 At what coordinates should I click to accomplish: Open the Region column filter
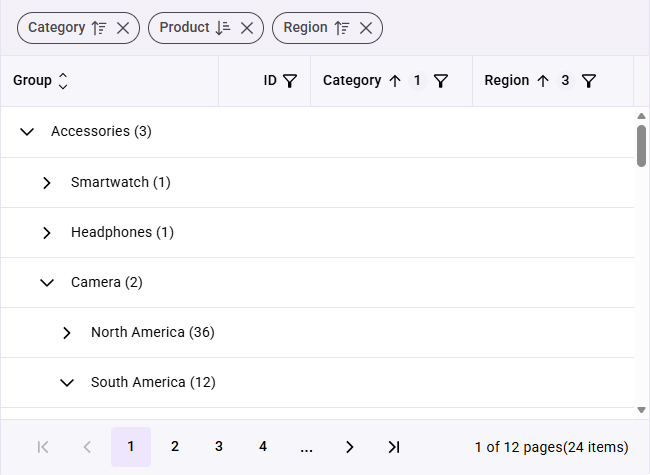pos(589,81)
